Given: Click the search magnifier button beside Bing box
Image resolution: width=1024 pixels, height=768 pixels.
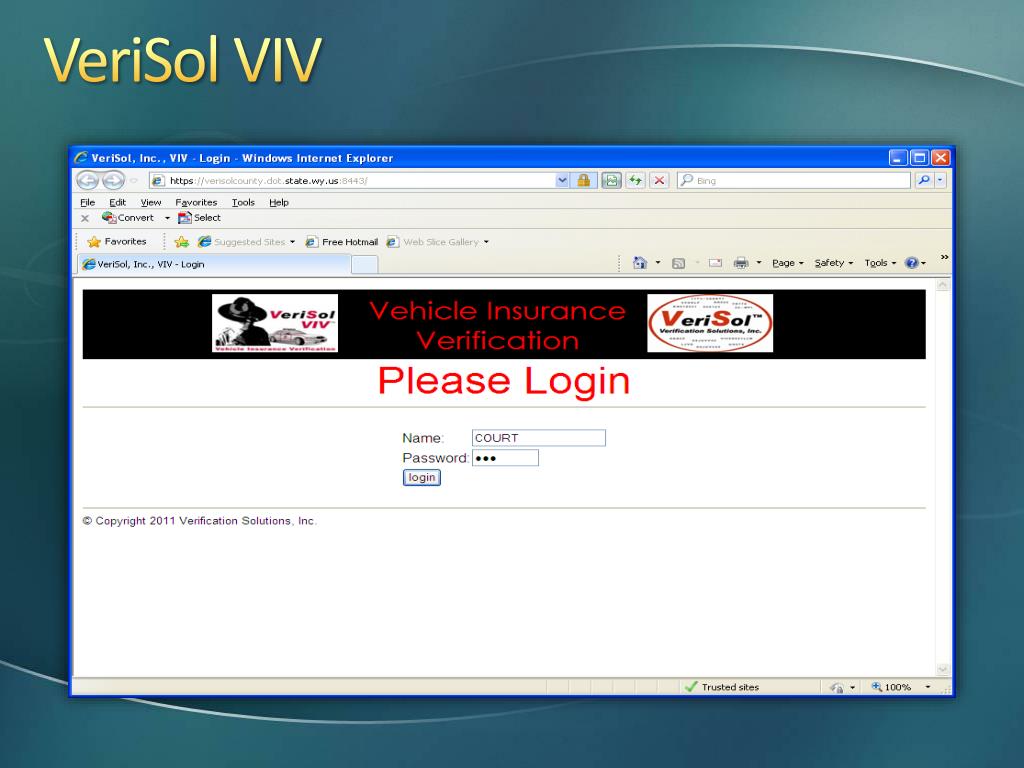Looking at the screenshot, I should pos(923,180).
